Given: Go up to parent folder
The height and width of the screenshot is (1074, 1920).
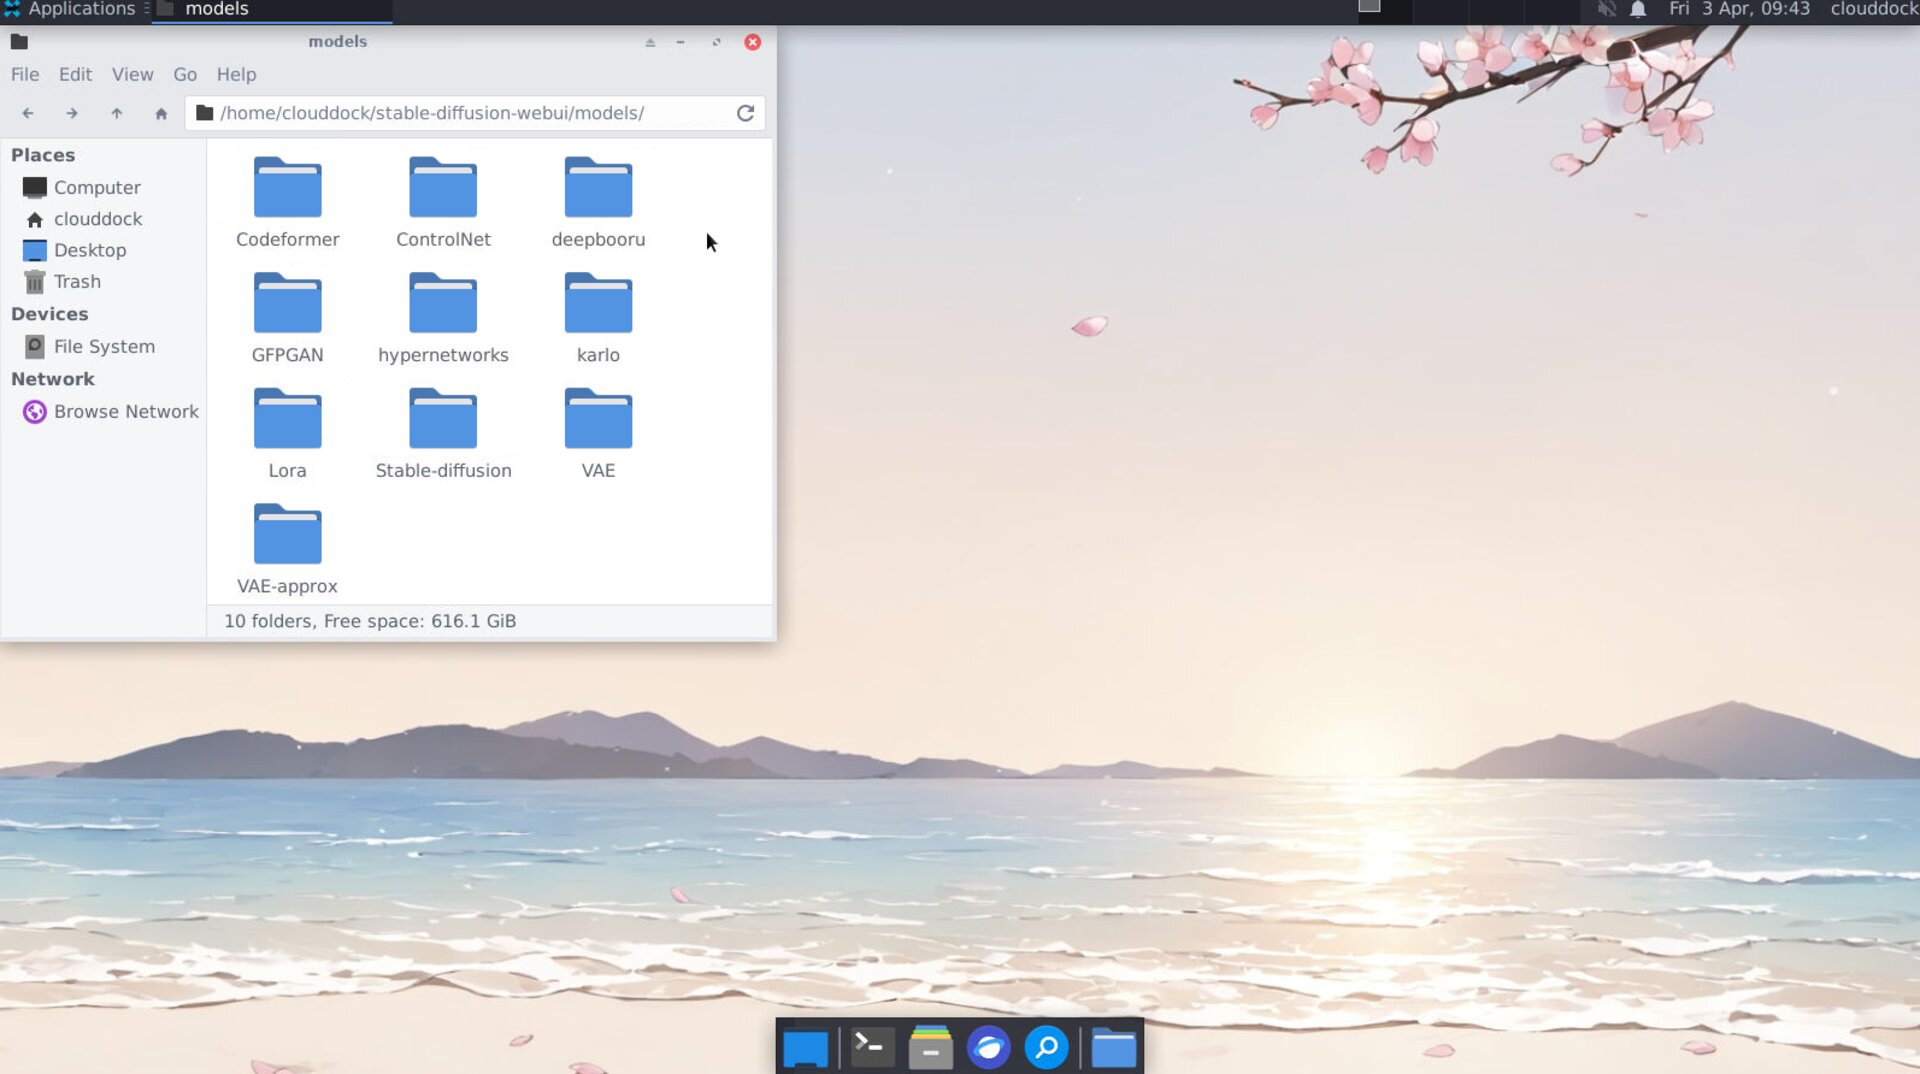Looking at the screenshot, I should tap(117, 113).
